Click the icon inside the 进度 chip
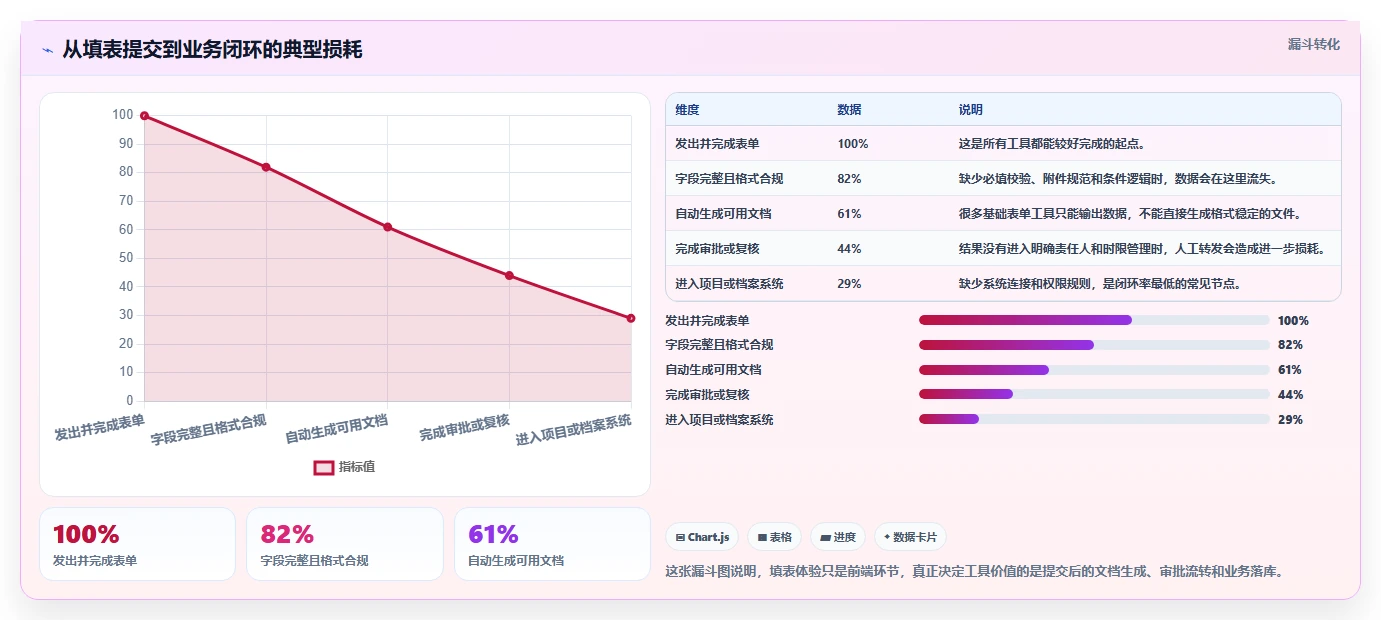 click(825, 538)
